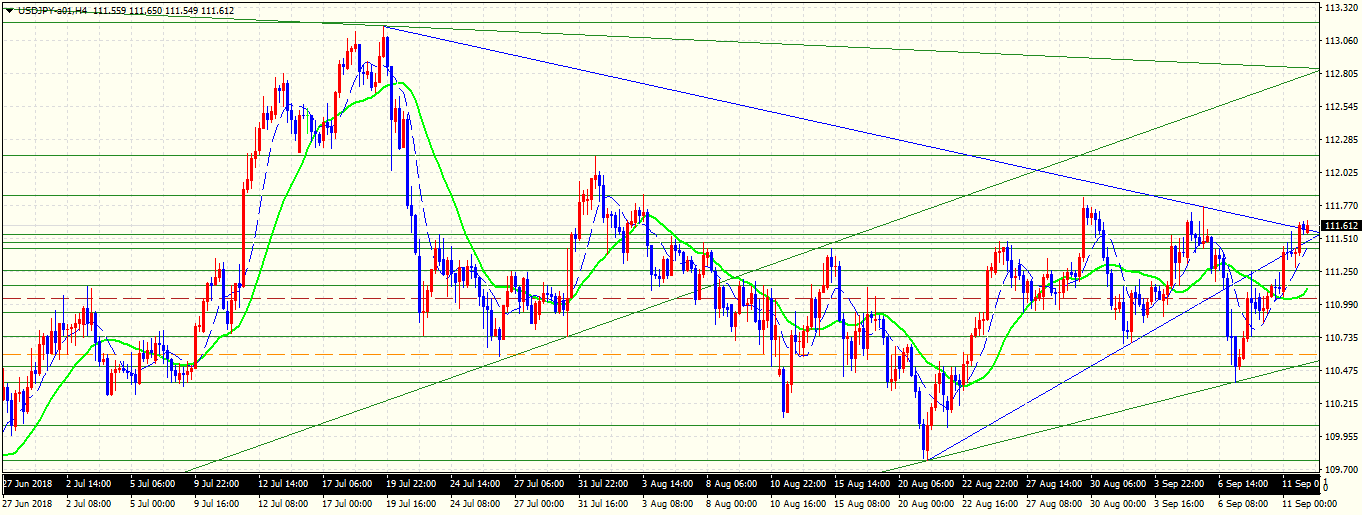
Task: Click the 19 Jul 22:00 time label
Action: (x=413, y=483)
